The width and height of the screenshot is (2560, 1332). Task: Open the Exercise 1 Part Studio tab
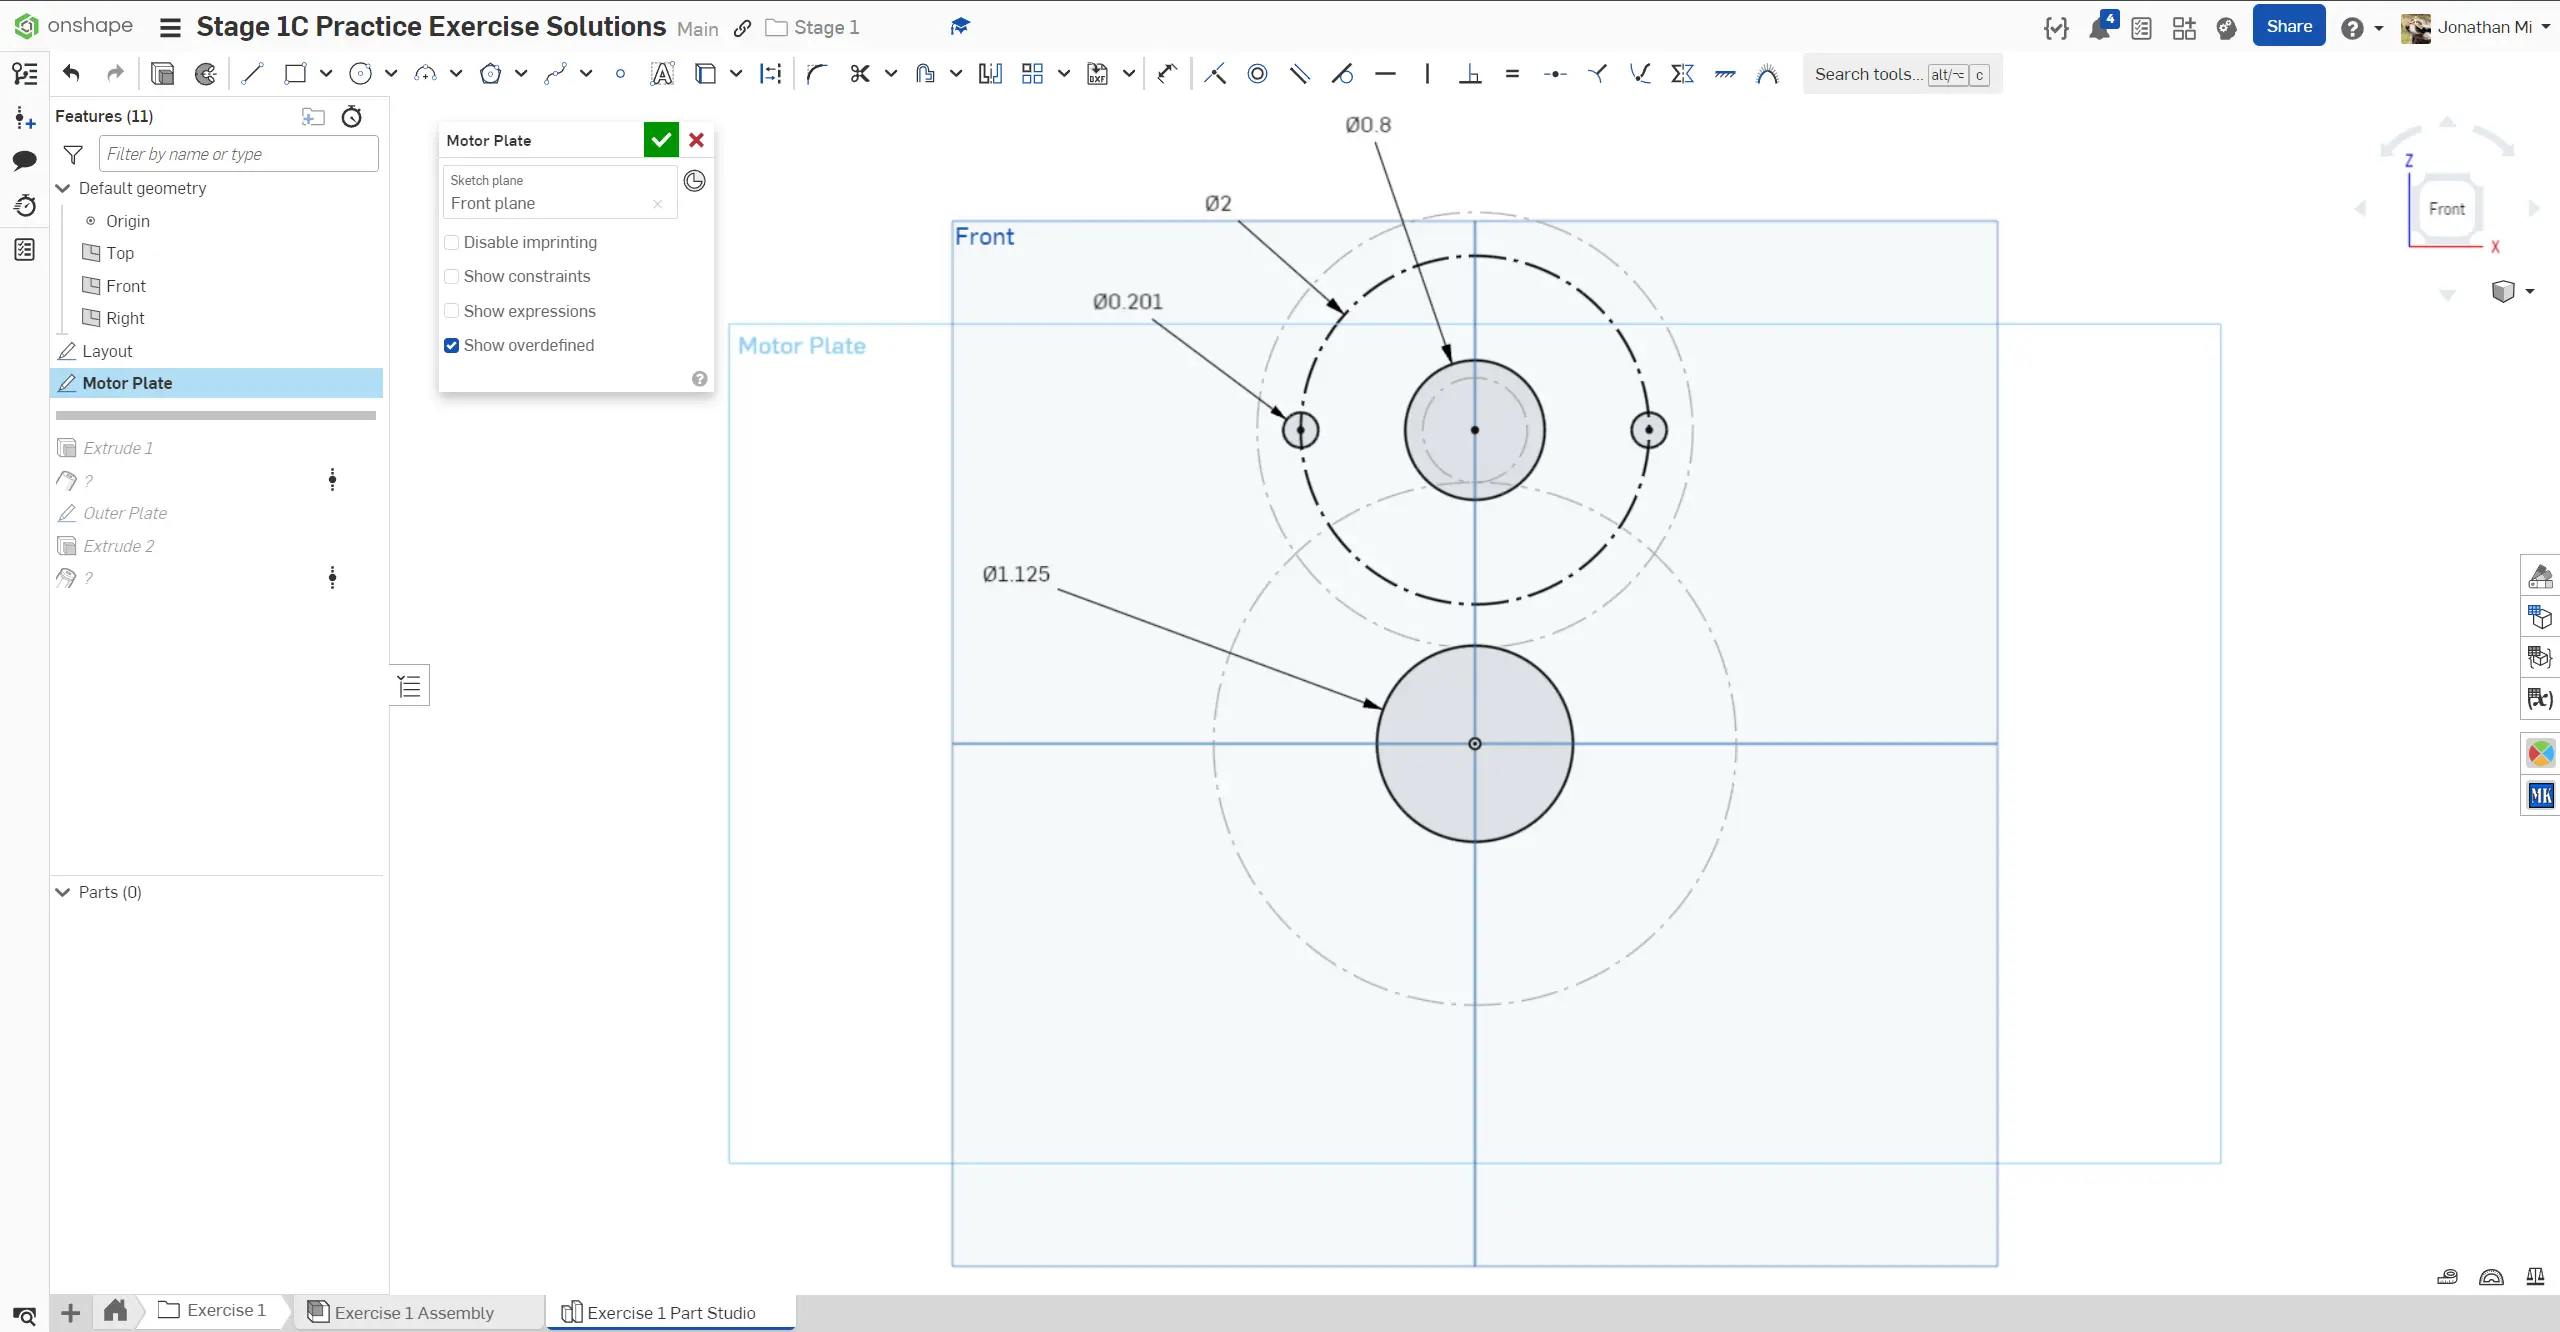coord(670,1312)
